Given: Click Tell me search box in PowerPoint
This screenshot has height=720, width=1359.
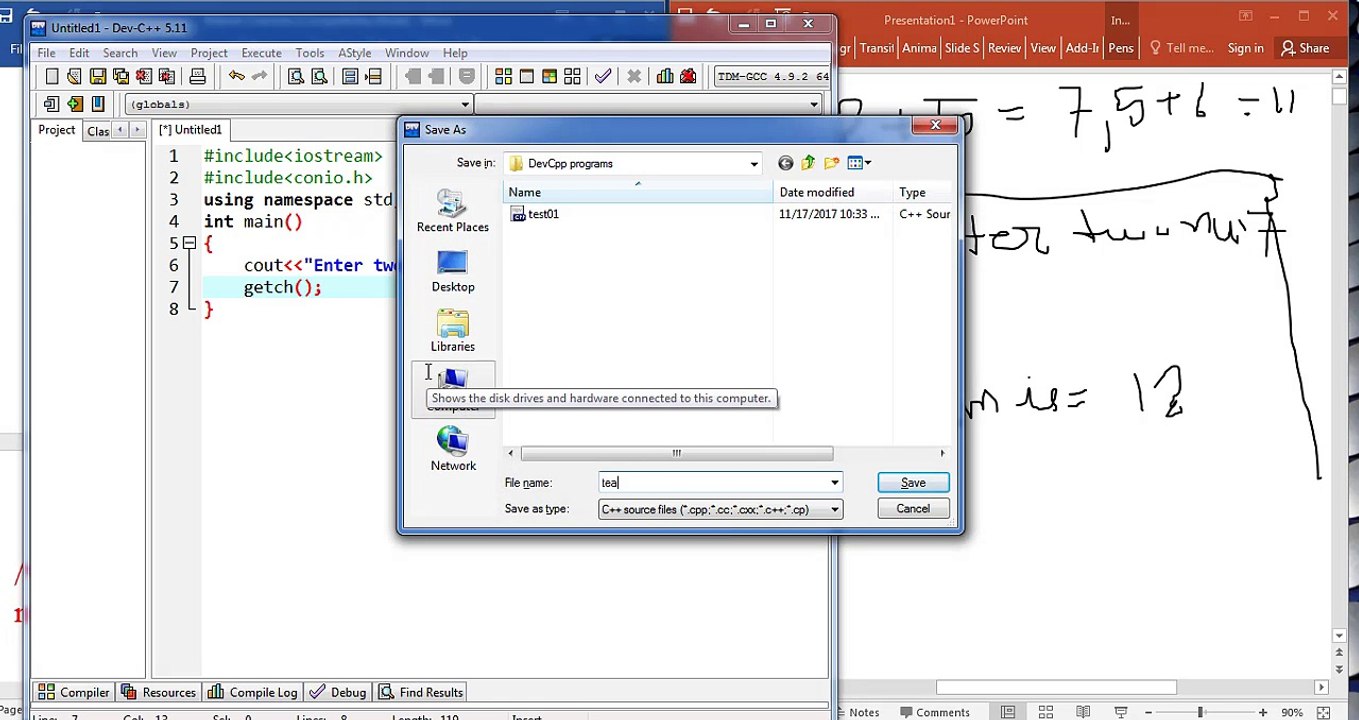Looking at the screenshot, I should click(1181, 48).
